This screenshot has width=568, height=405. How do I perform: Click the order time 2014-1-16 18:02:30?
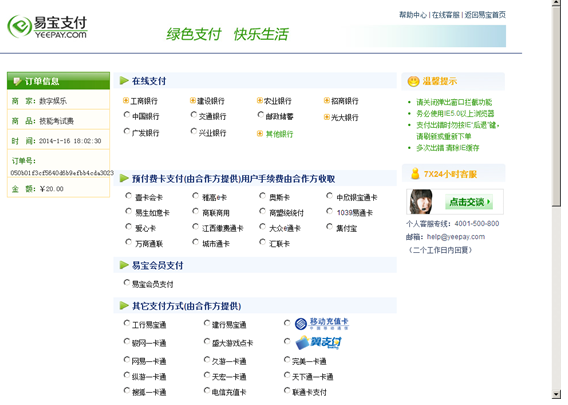70,141
